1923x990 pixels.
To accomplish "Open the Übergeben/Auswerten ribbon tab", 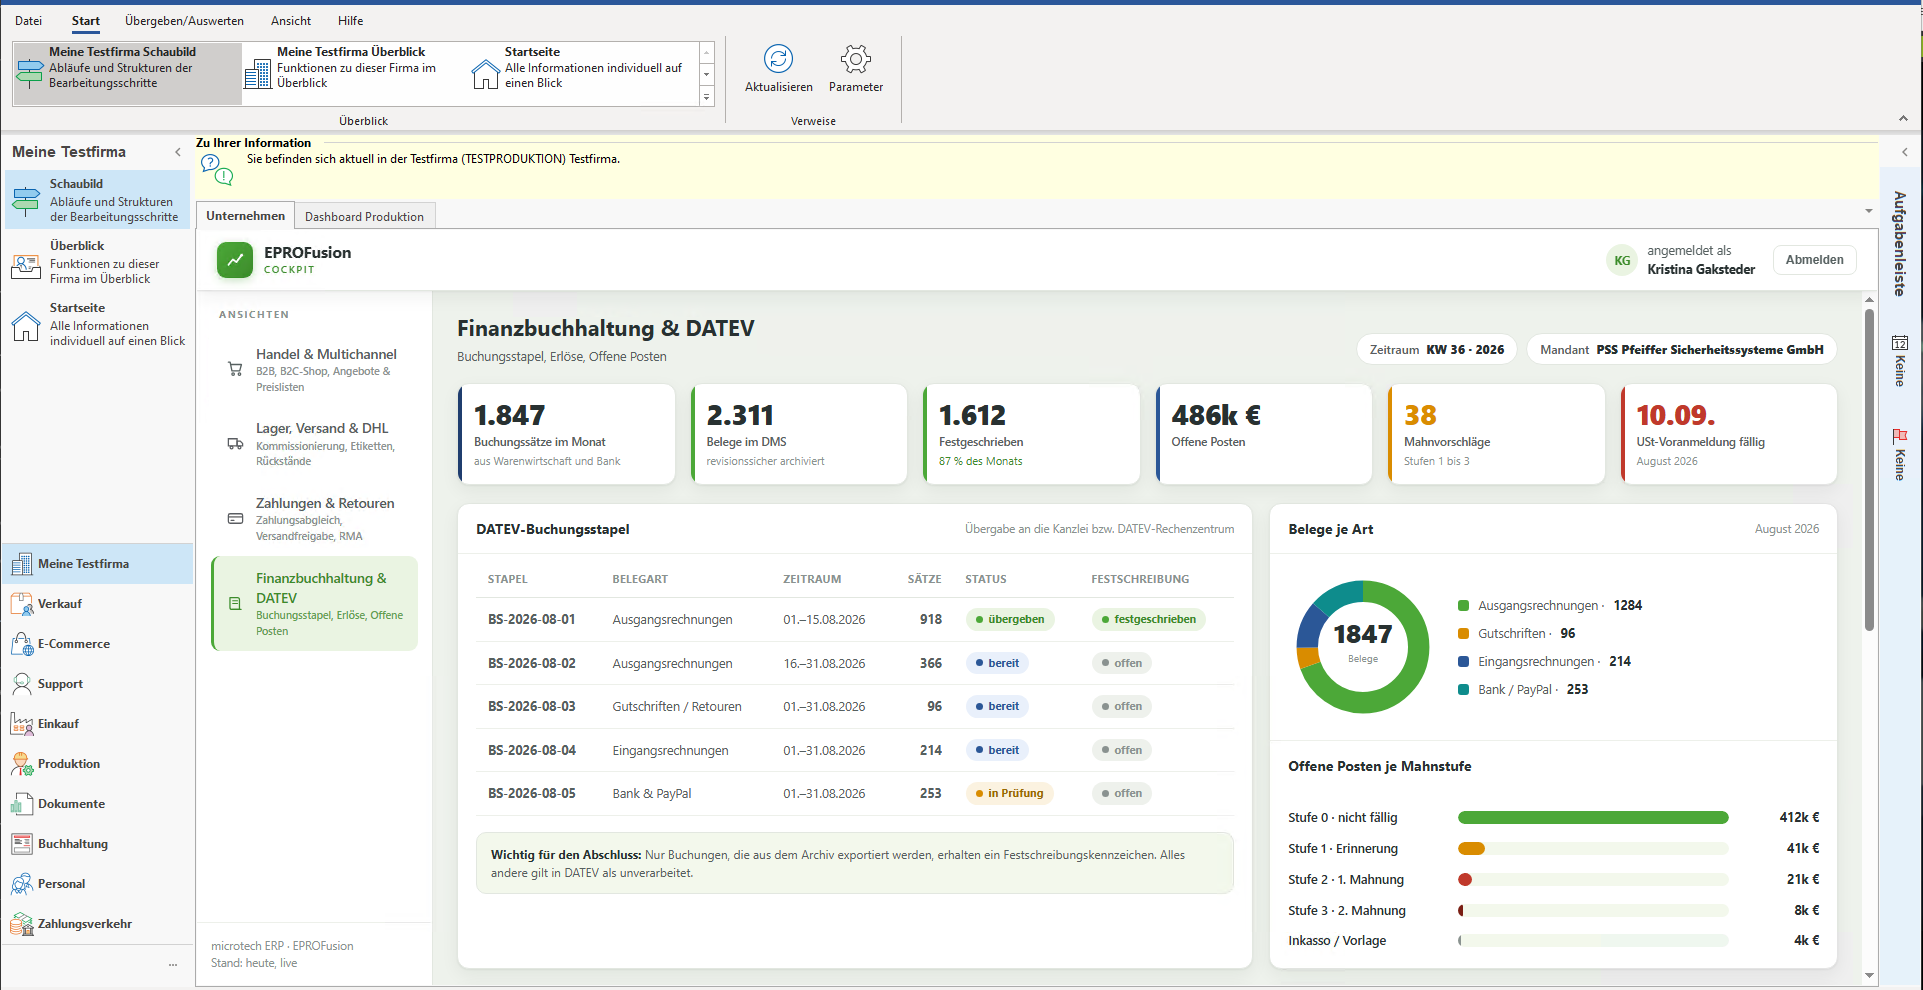I will click(x=184, y=20).
